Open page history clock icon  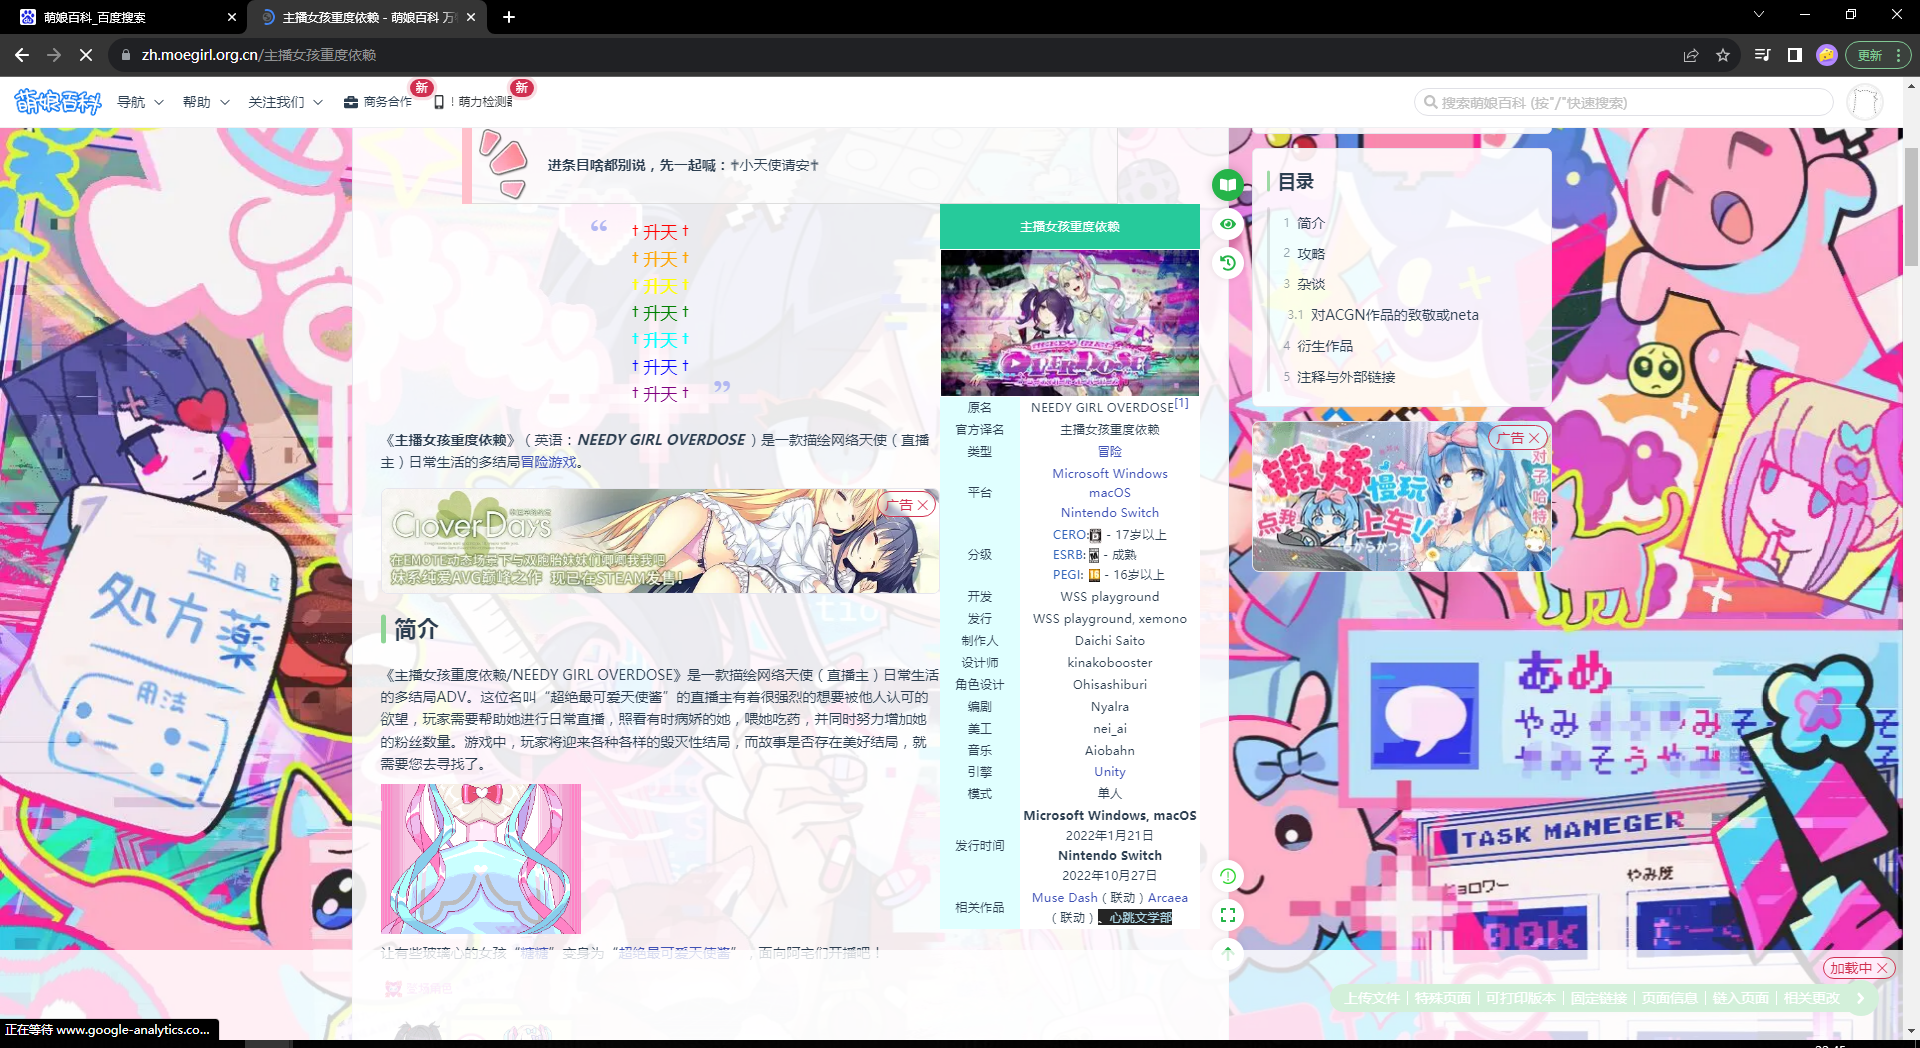pos(1227,263)
